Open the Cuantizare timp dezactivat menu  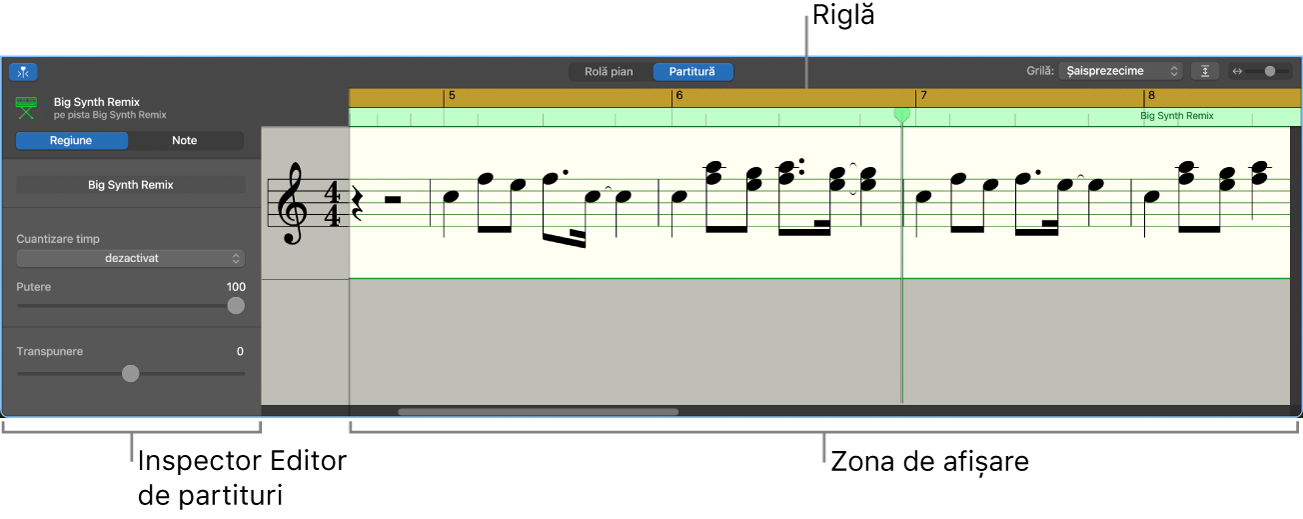coord(131,258)
